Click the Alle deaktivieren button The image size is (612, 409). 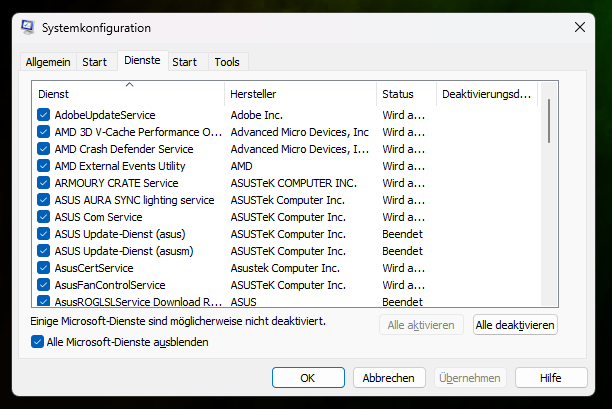515,325
